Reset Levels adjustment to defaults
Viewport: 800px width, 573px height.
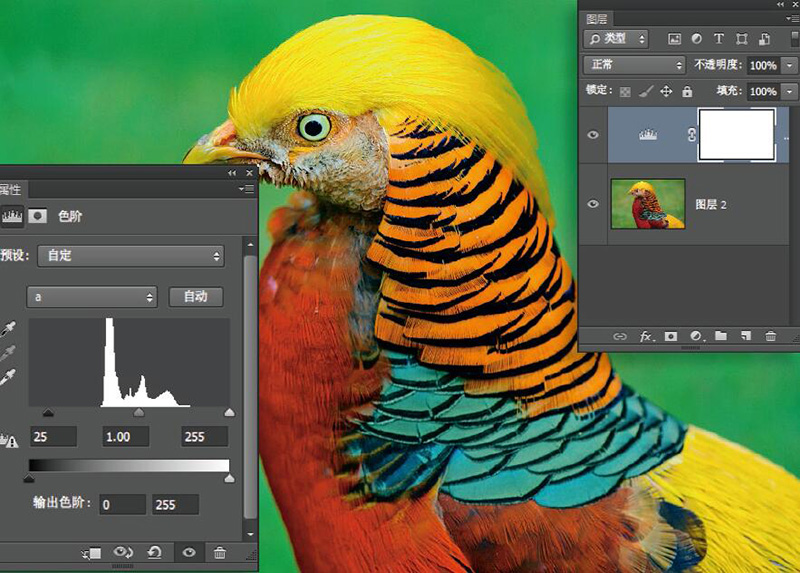[x=154, y=552]
